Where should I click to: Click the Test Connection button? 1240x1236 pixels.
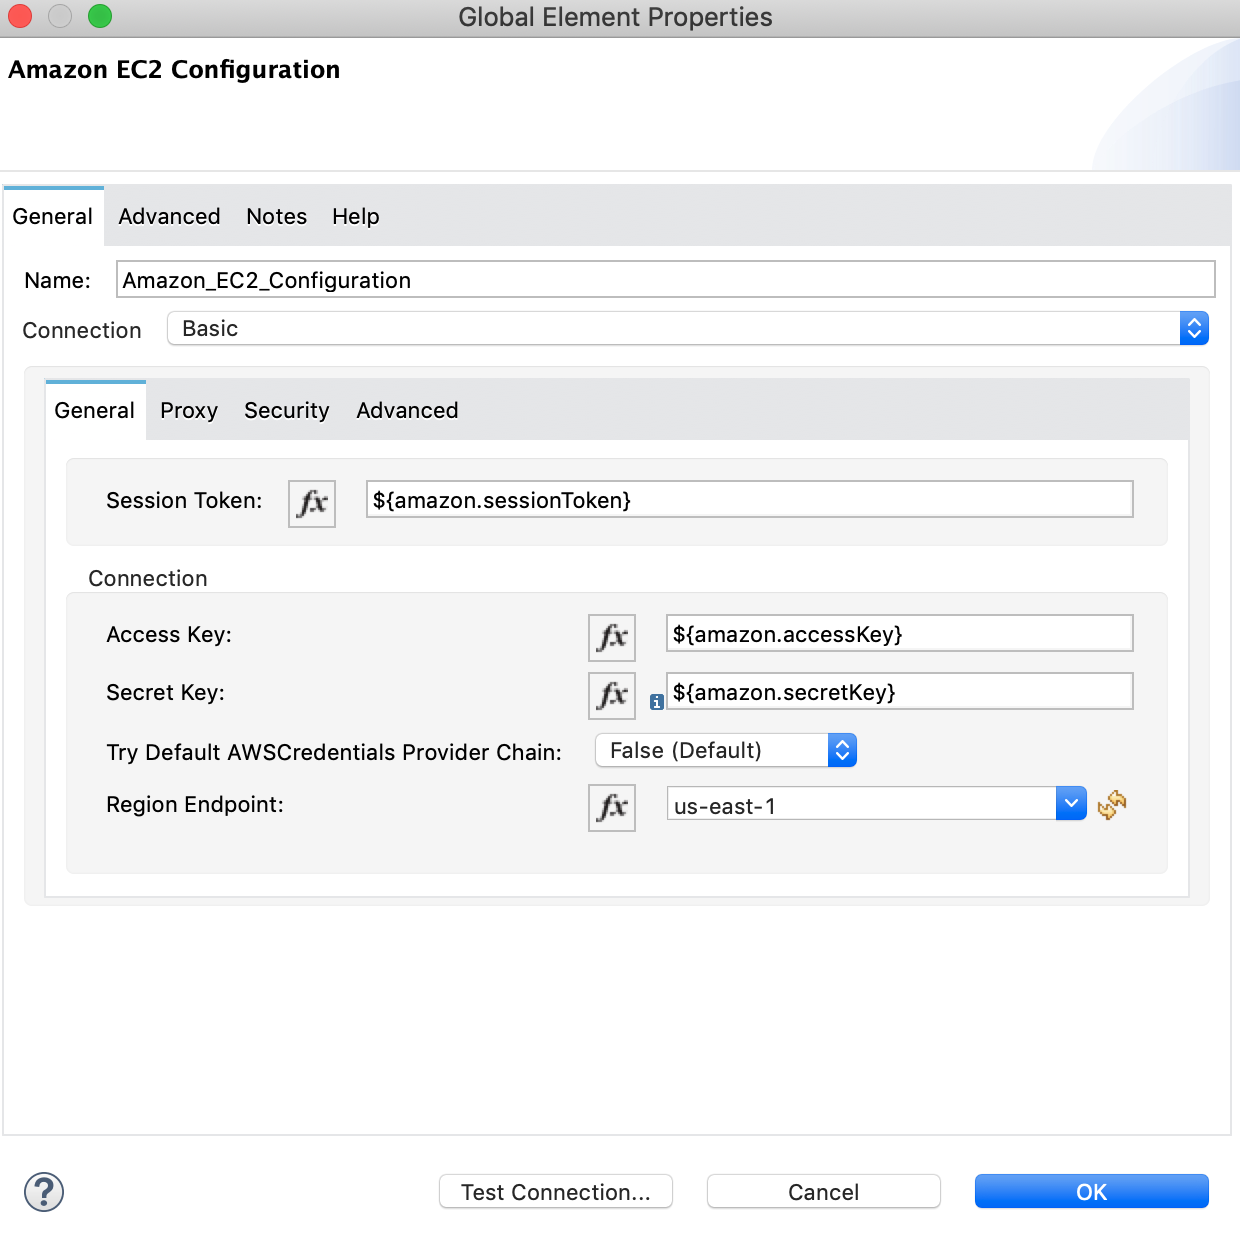tap(555, 1191)
